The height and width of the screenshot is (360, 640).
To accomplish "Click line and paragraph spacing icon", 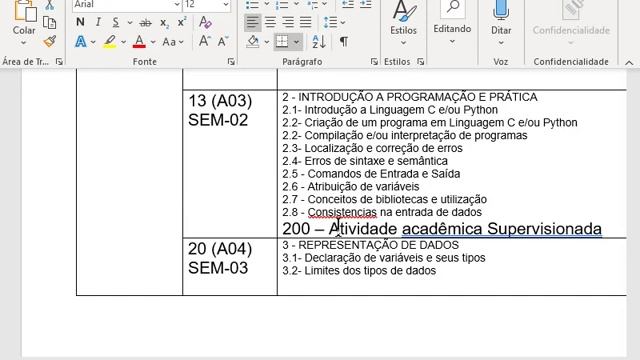I will coord(330,22).
